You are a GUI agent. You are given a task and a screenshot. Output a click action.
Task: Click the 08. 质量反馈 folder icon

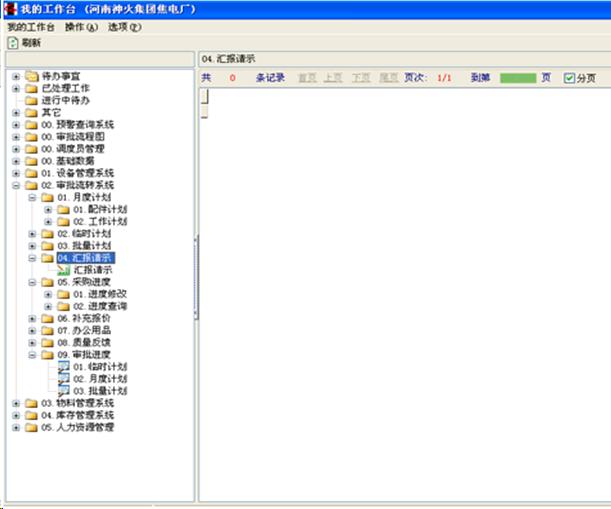[47, 342]
